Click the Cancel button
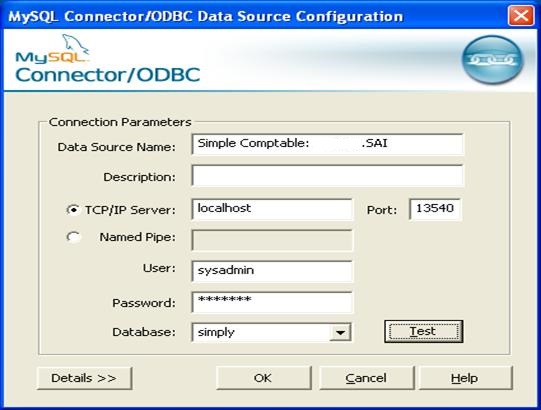 pos(367,378)
